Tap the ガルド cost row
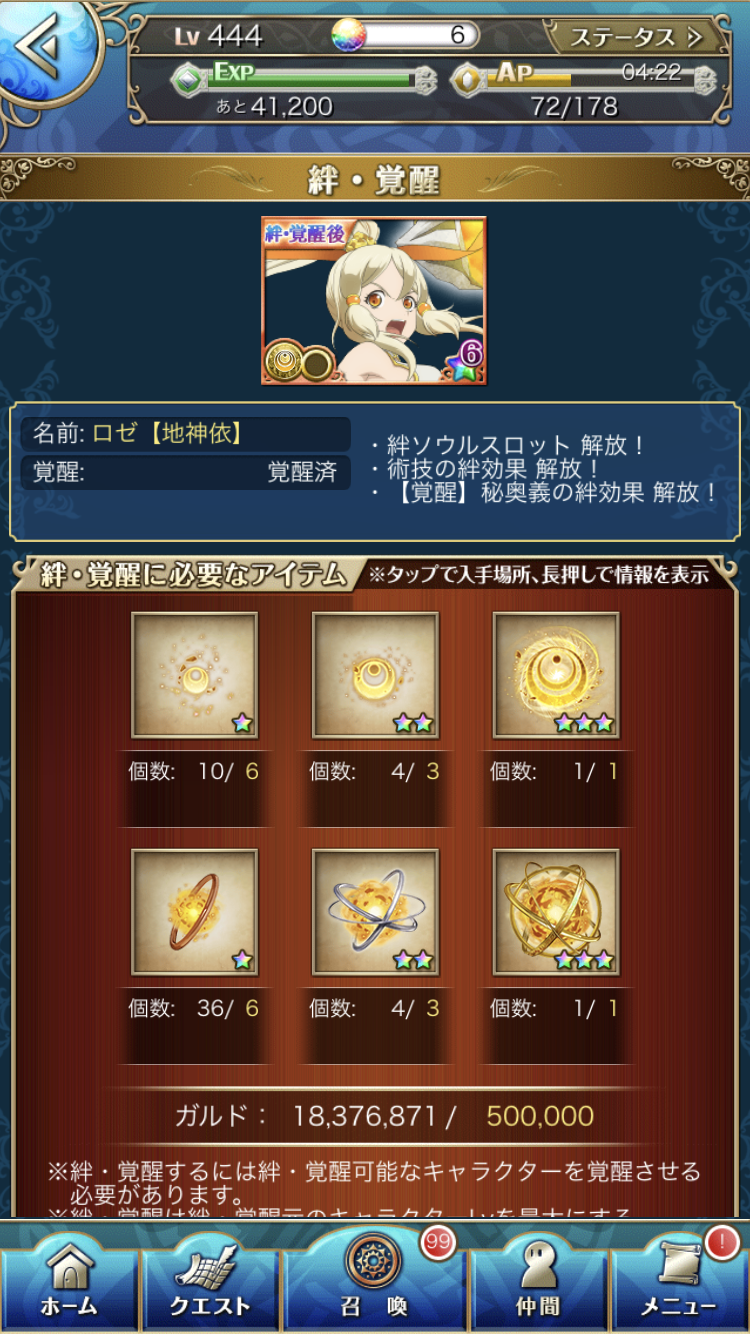This screenshot has width=750, height=1334. [x=384, y=1116]
